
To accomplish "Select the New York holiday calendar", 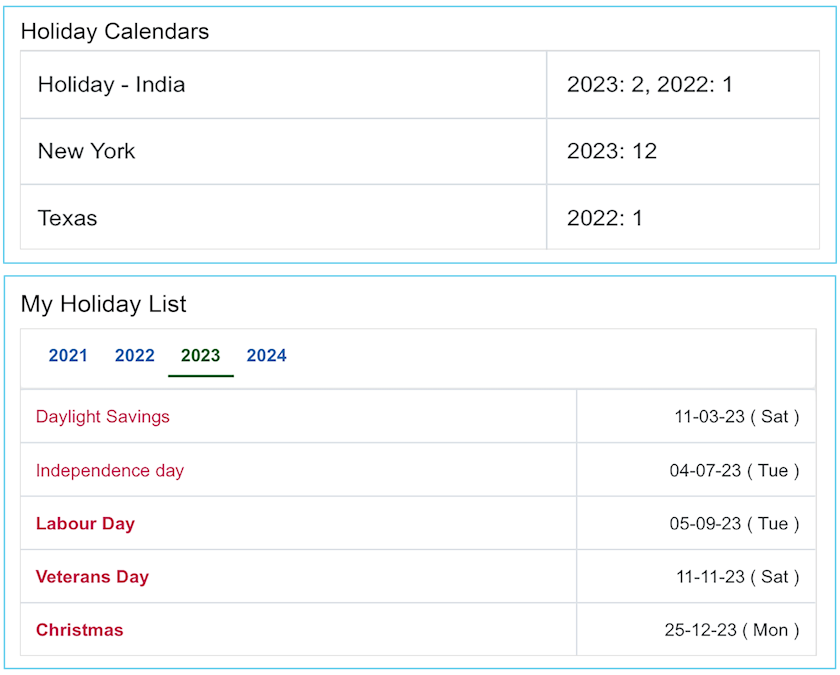I will pyautogui.click(x=87, y=152).
